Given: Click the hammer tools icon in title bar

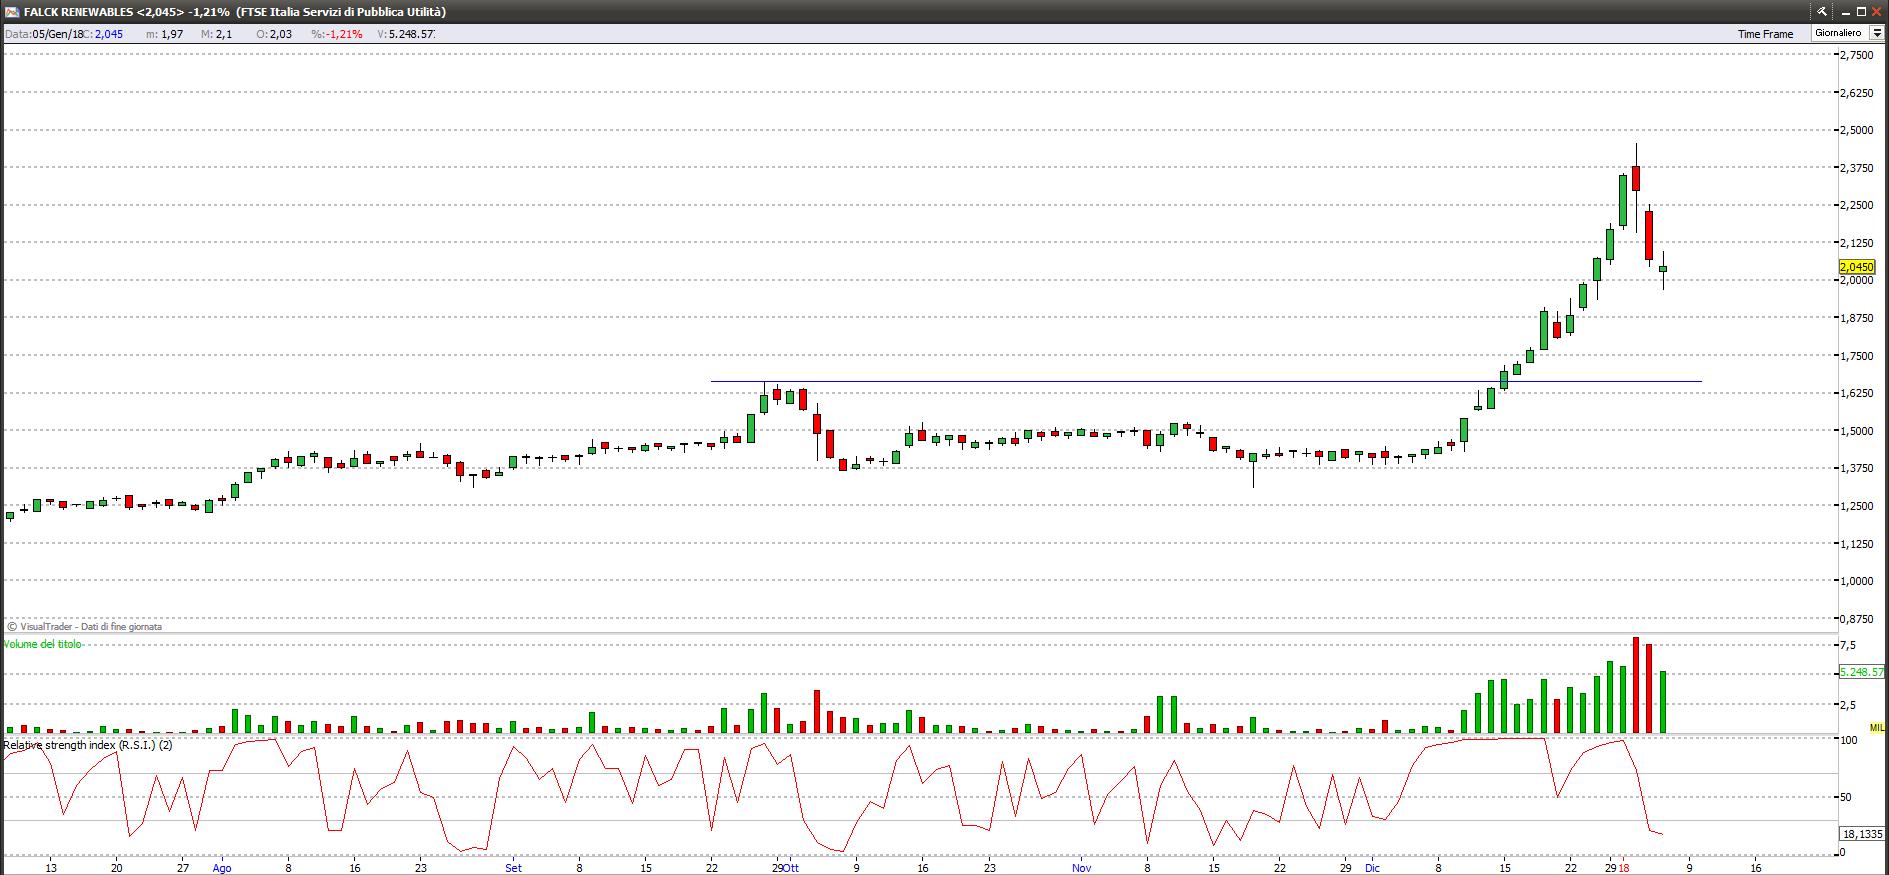Looking at the screenshot, I should (x=1822, y=11).
